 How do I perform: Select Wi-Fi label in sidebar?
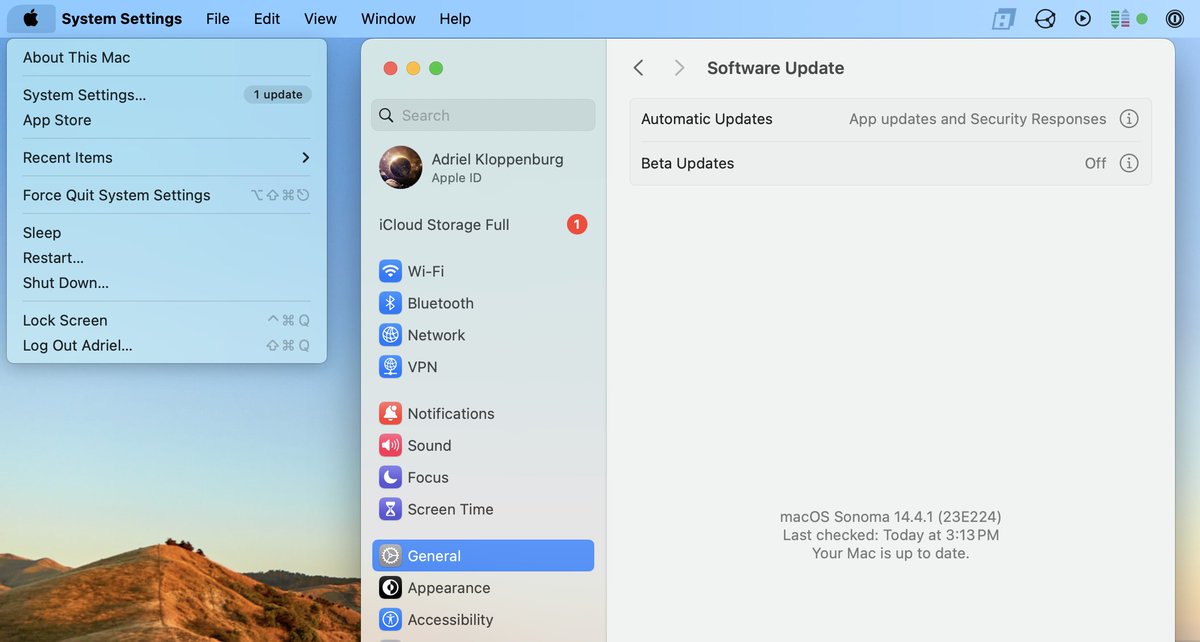[426, 271]
